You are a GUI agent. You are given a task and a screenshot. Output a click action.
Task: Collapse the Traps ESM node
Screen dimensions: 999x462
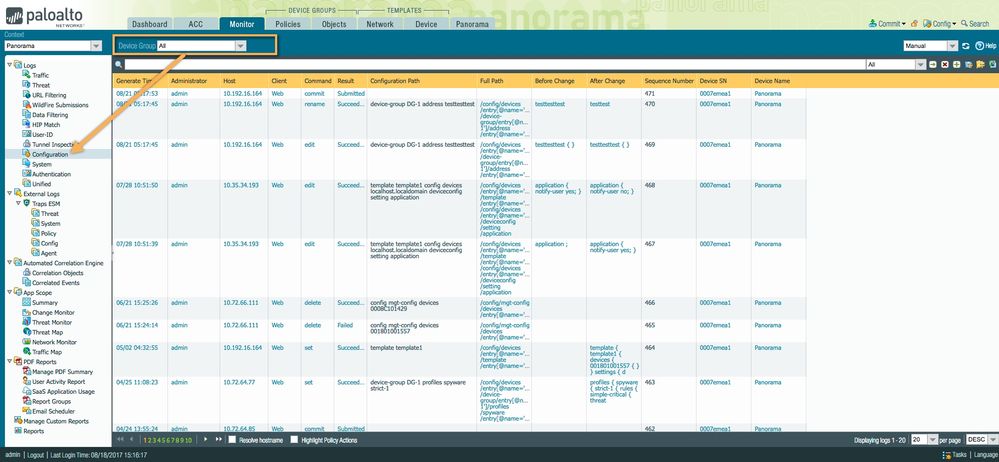[x=18, y=203]
